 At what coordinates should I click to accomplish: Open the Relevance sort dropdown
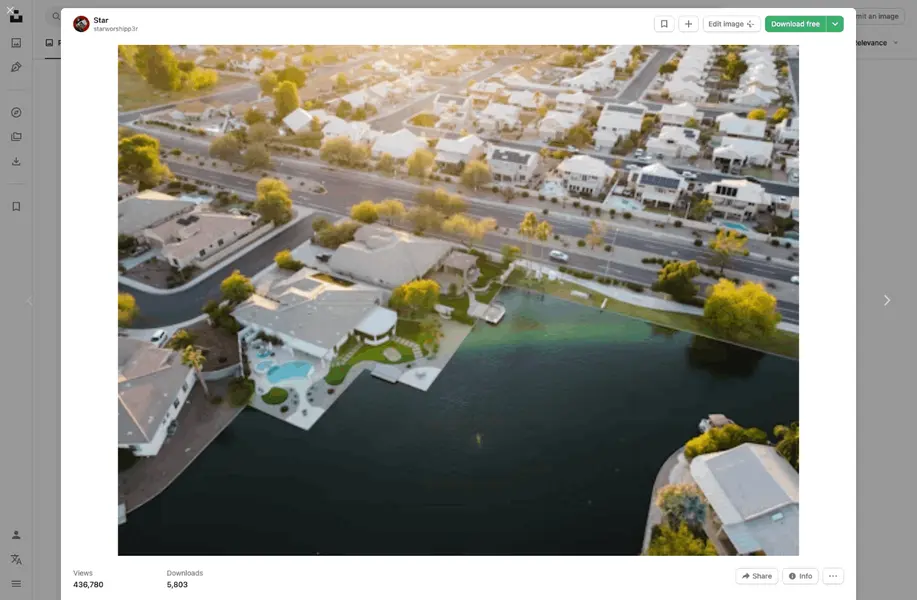coord(875,43)
